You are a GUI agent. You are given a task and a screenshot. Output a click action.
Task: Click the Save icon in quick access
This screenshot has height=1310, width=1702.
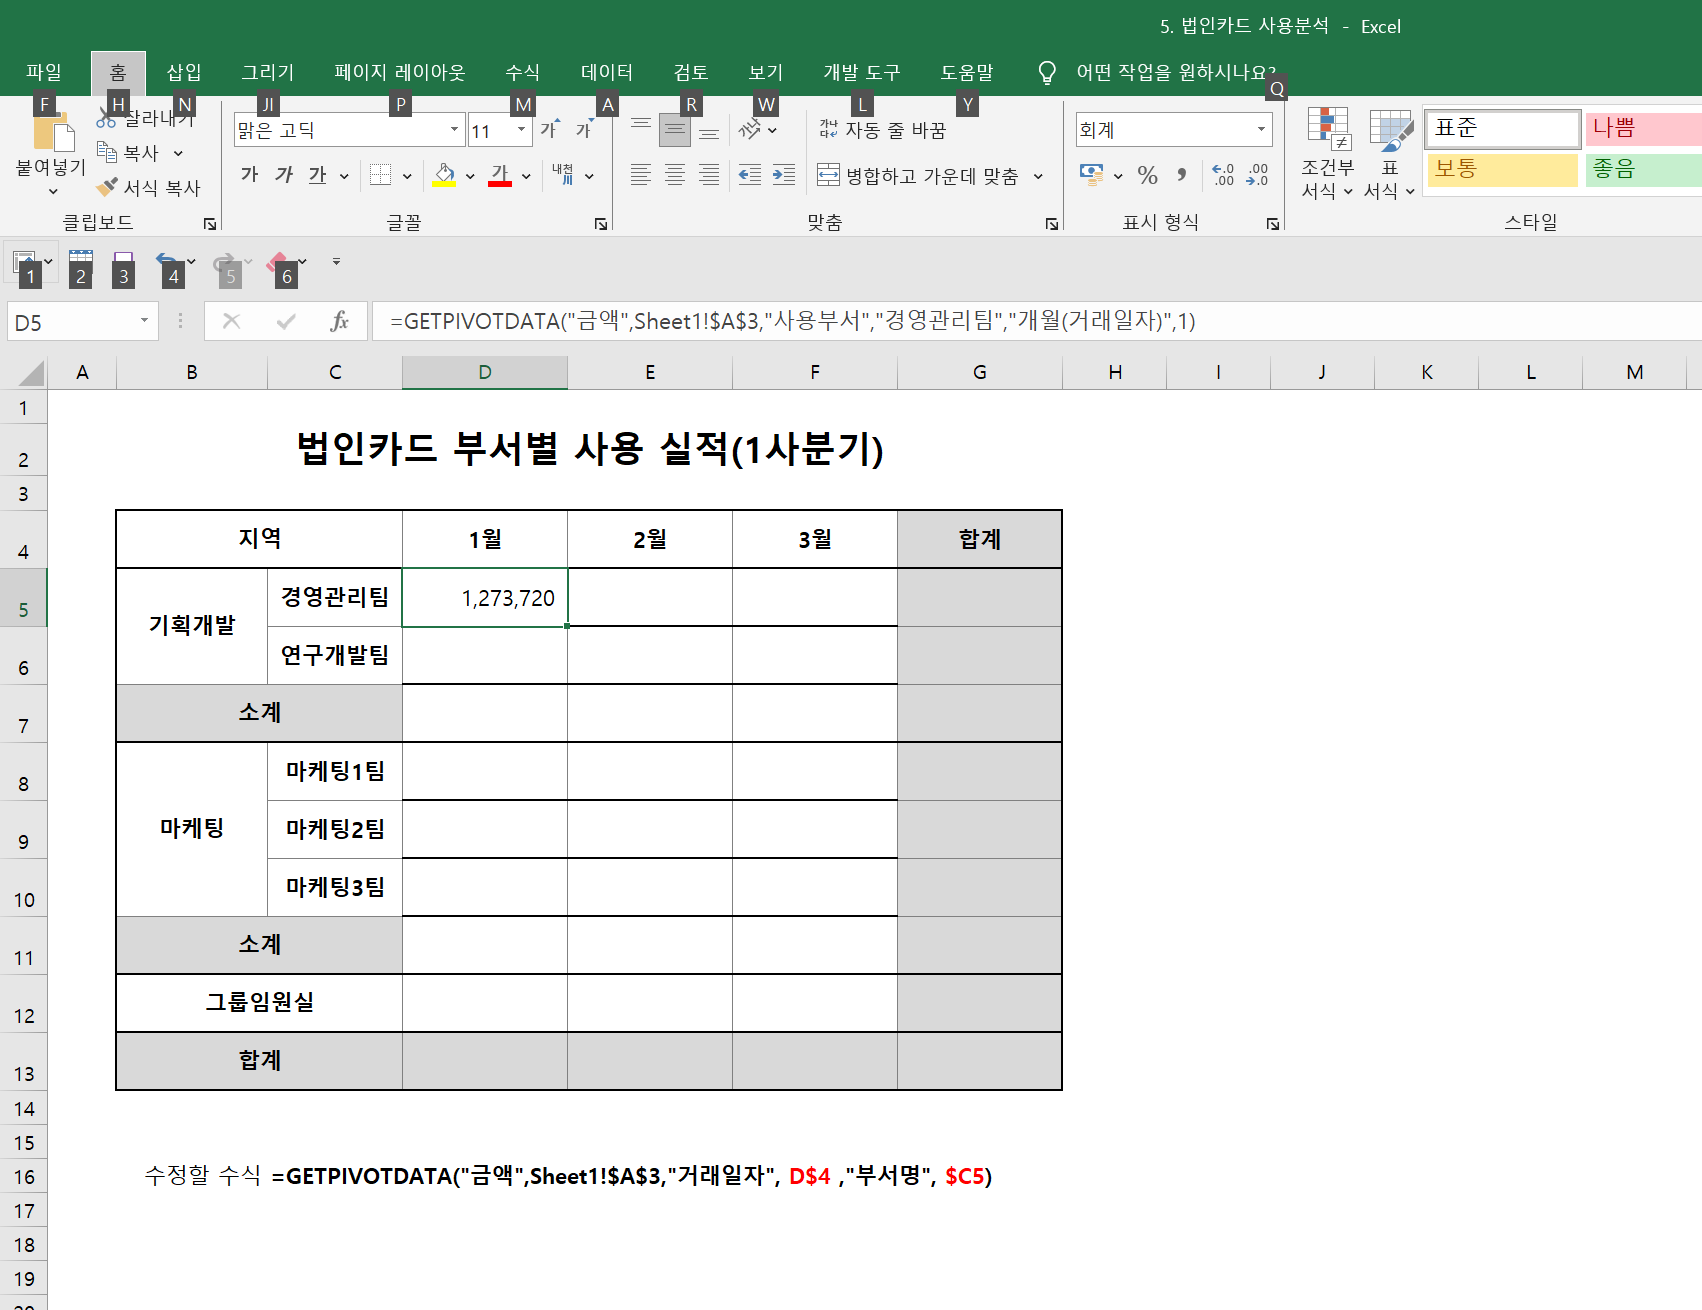coord(124,262)
